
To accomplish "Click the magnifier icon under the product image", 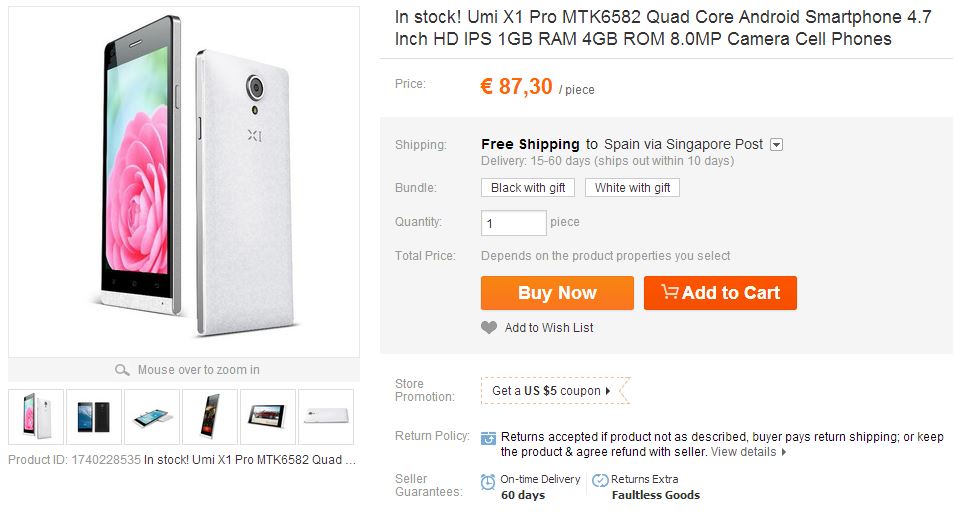I will point(123,370).
